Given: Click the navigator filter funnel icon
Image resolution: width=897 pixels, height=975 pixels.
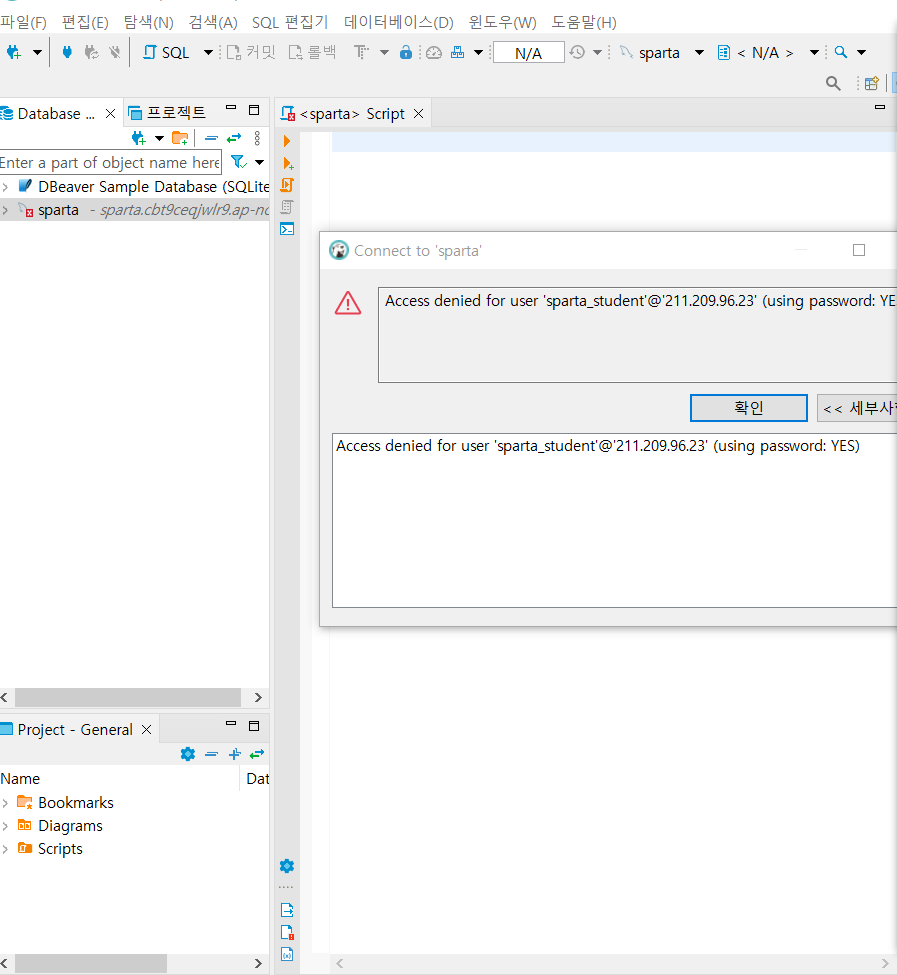Looking at the screenshot, I should click(239, 163).
